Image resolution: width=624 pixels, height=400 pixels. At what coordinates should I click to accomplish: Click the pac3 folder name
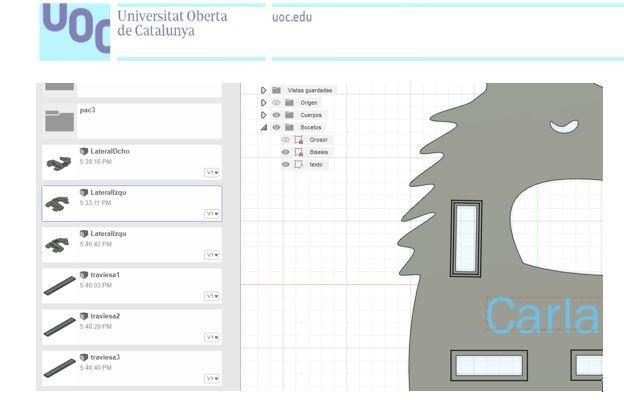(88, 110)
